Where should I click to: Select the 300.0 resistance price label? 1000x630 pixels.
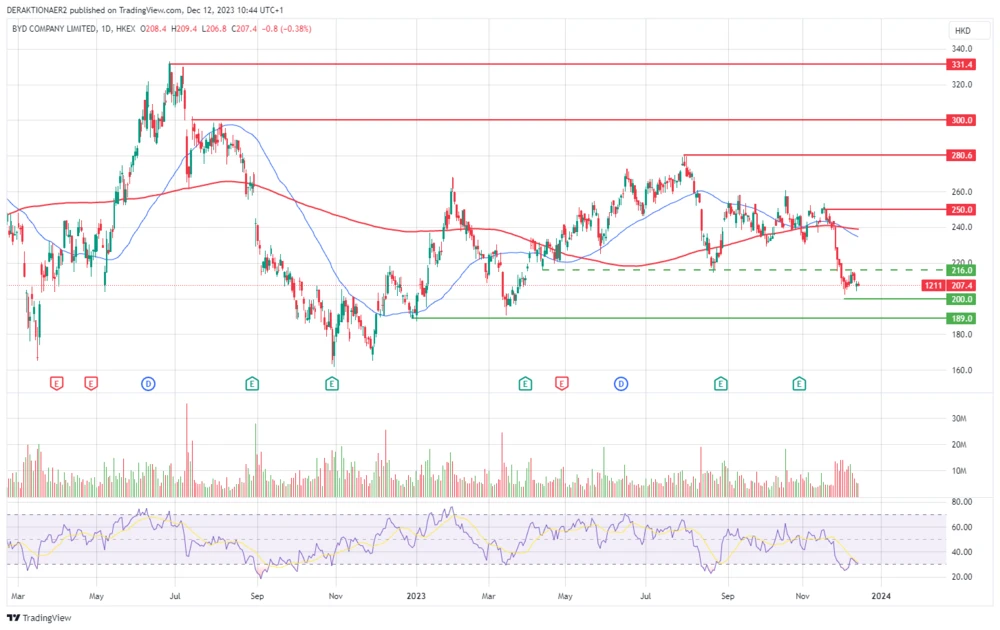coord(961,120)
